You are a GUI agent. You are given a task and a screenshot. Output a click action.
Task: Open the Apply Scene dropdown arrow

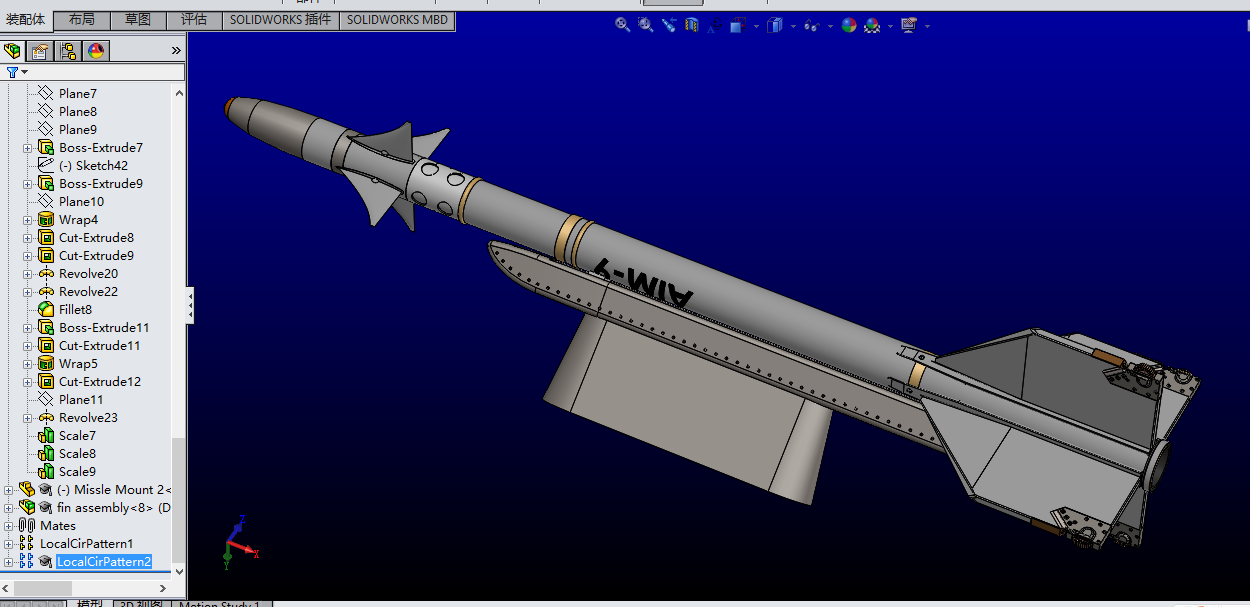pos(890,26)
